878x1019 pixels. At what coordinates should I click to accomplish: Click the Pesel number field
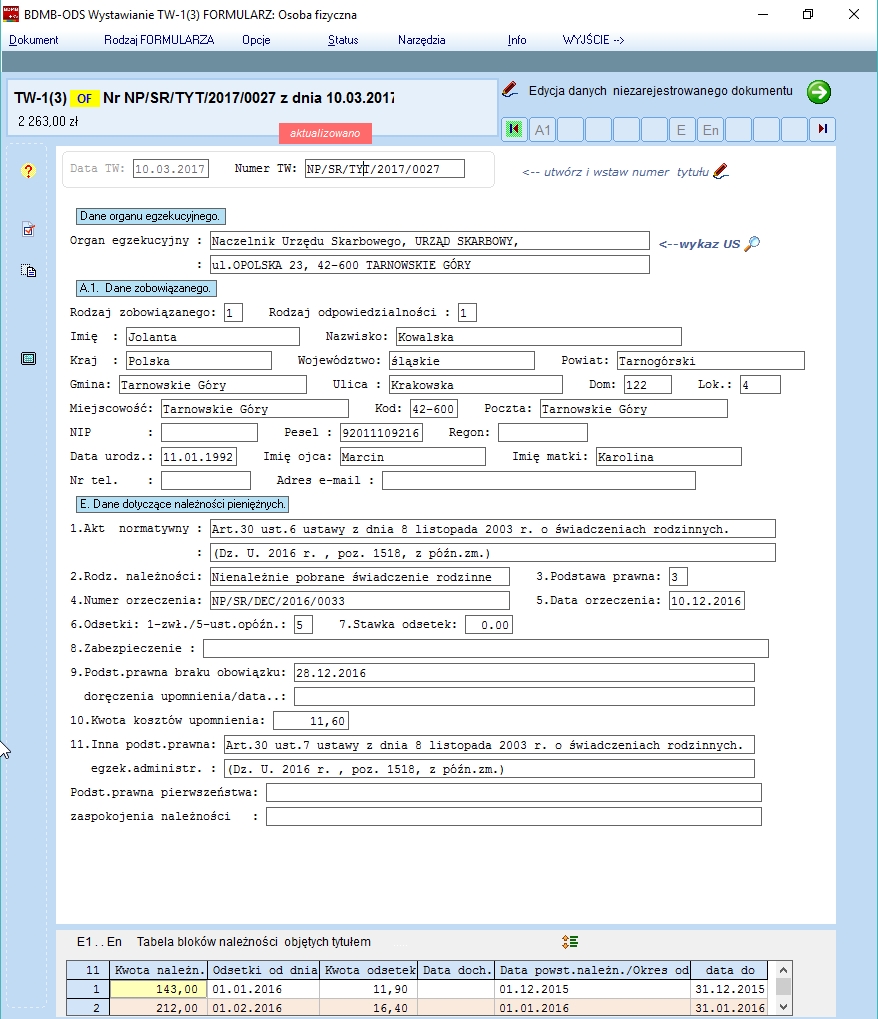click(381, 433)
